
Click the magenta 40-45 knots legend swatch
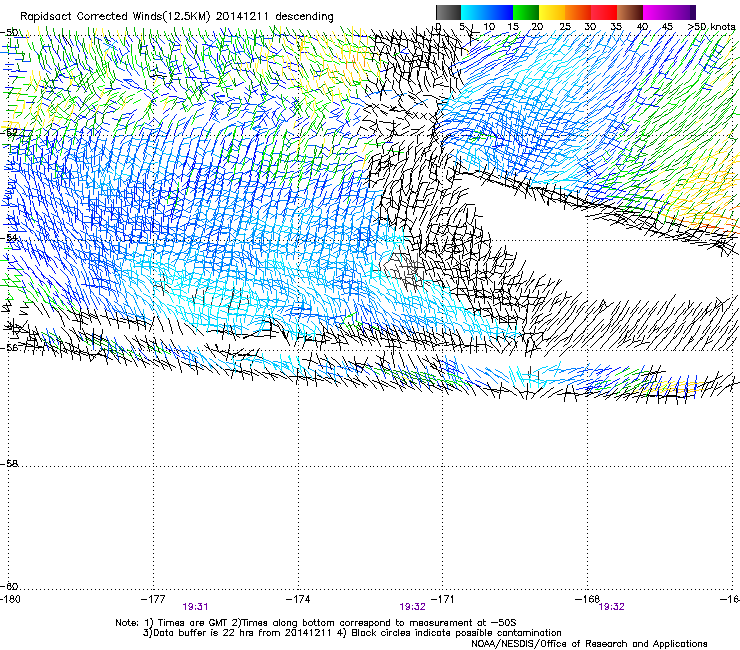(x=656, y=12)
